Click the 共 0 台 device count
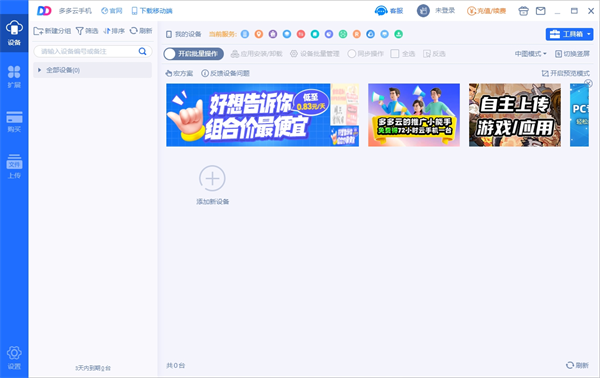 176,365
